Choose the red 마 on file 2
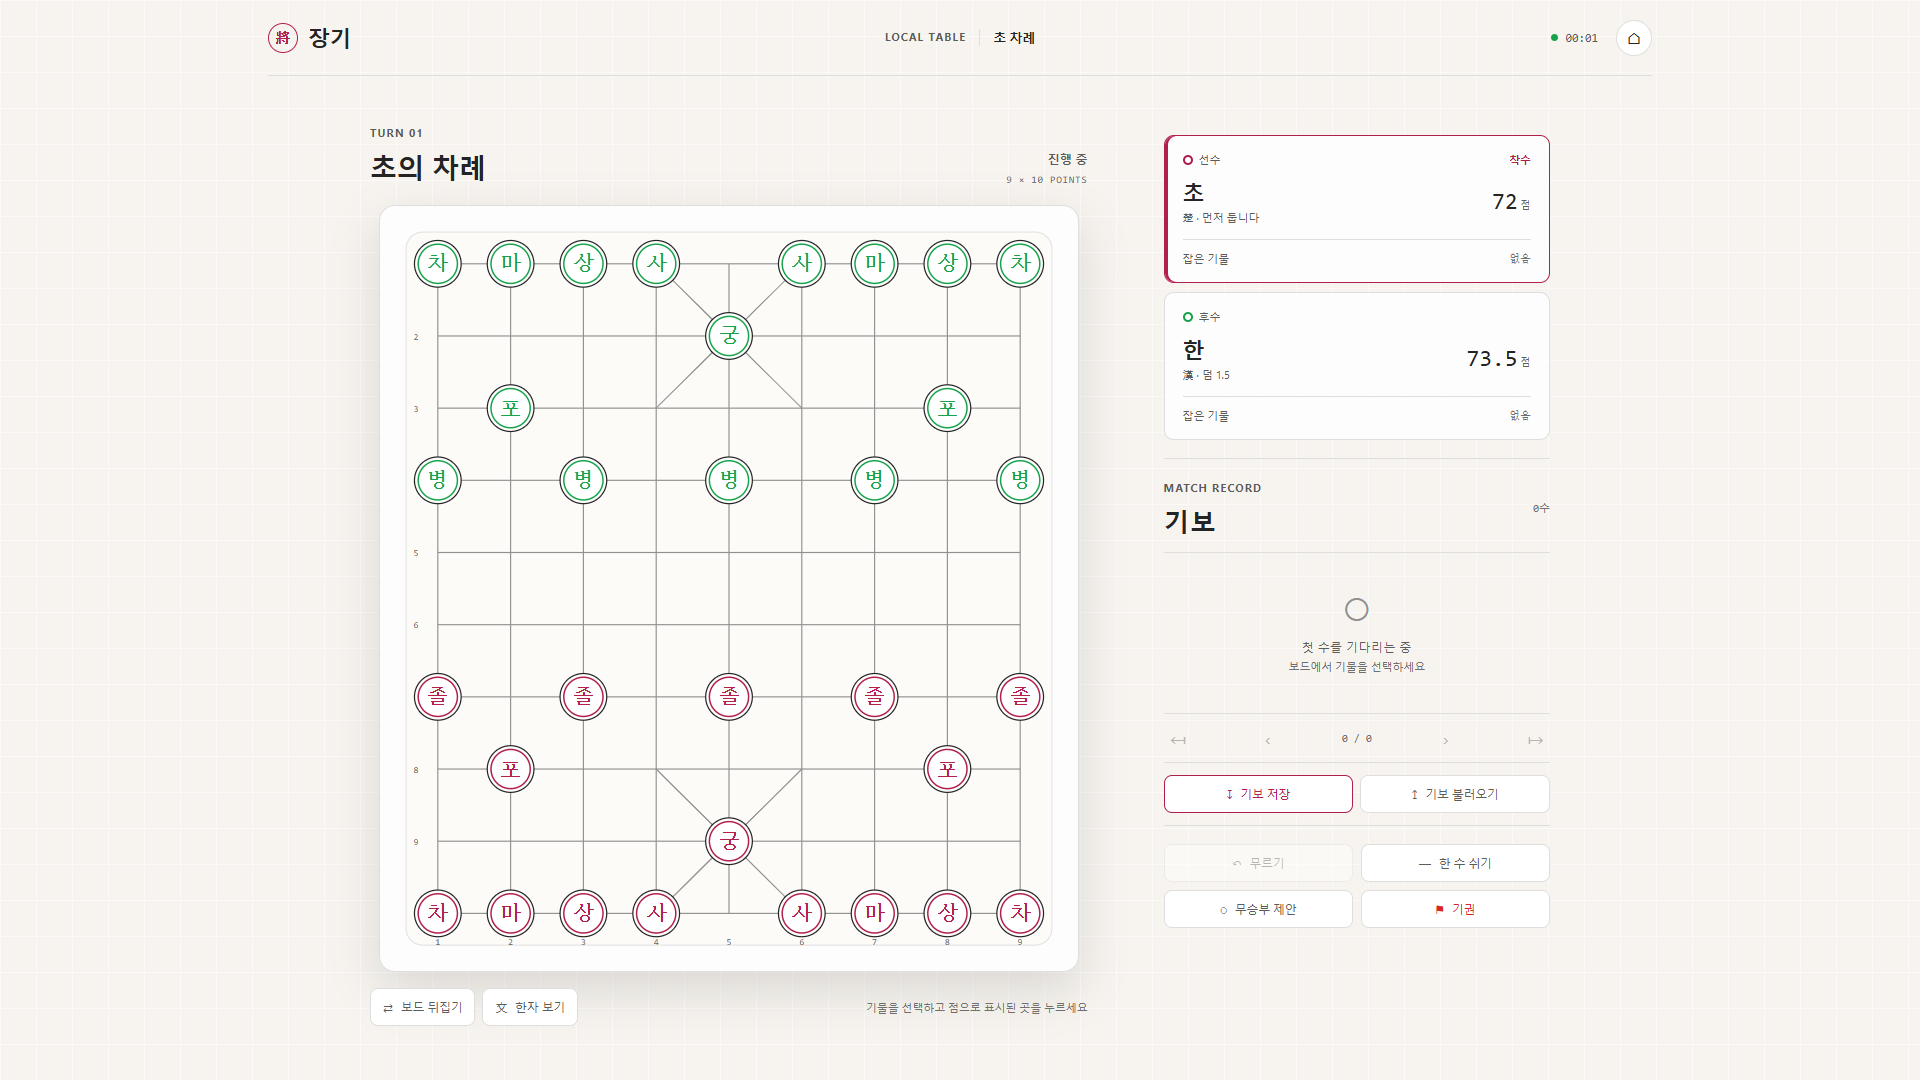The height and width of the screenshot is (1080, 1920). [511, 913]
